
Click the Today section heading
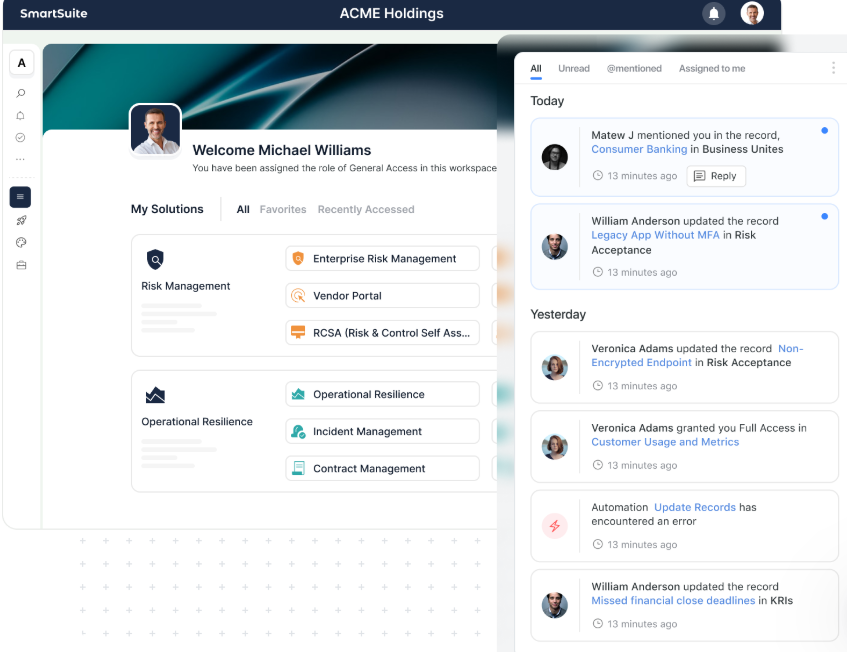tap(547, 101)
